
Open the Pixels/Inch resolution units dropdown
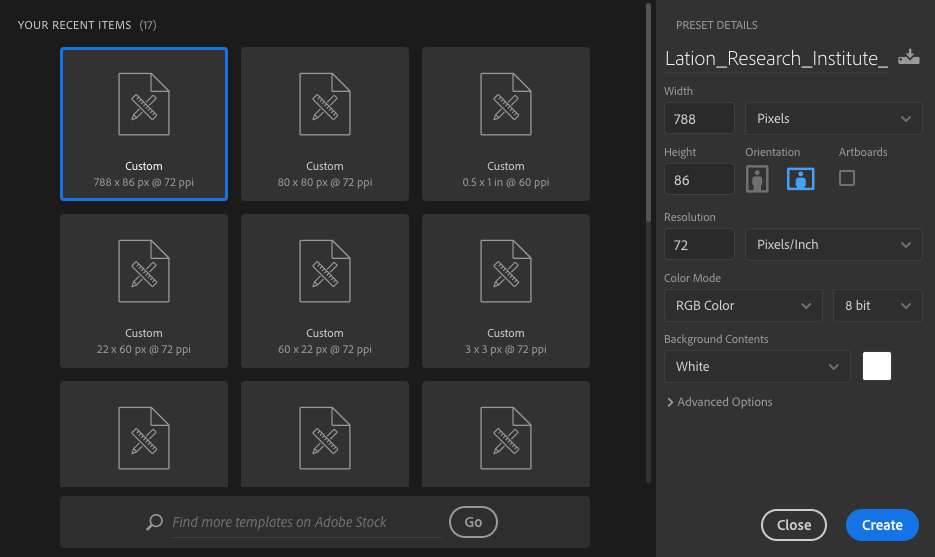click(834, 245)
